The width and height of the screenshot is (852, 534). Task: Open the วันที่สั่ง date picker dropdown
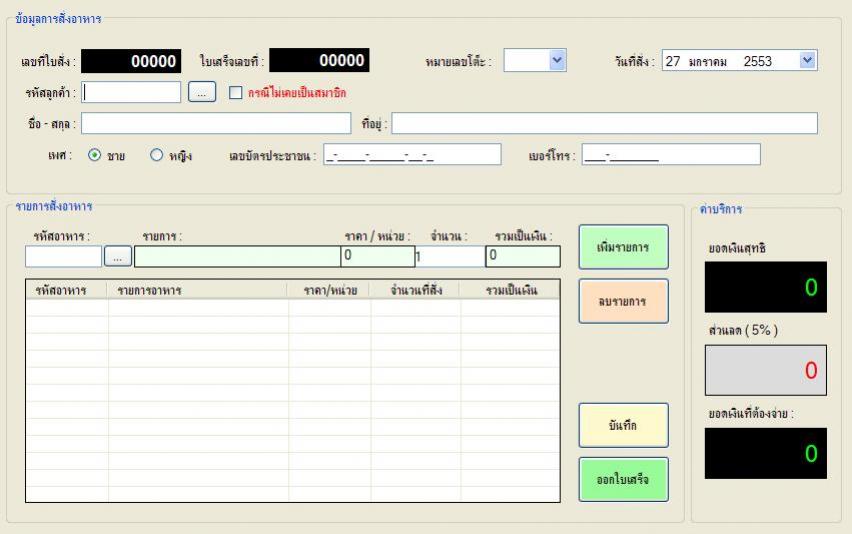(807, 61)
